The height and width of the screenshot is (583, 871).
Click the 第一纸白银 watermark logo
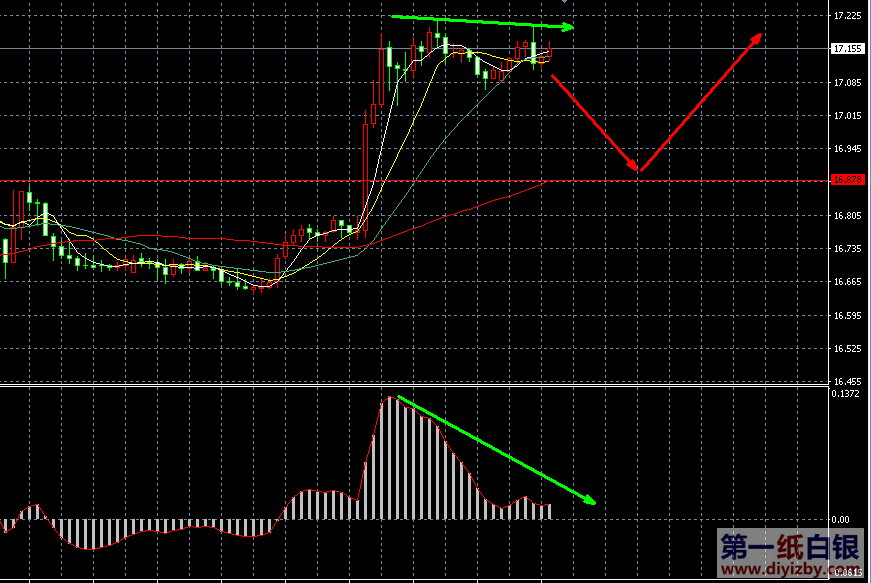click(x=789, y=547)
